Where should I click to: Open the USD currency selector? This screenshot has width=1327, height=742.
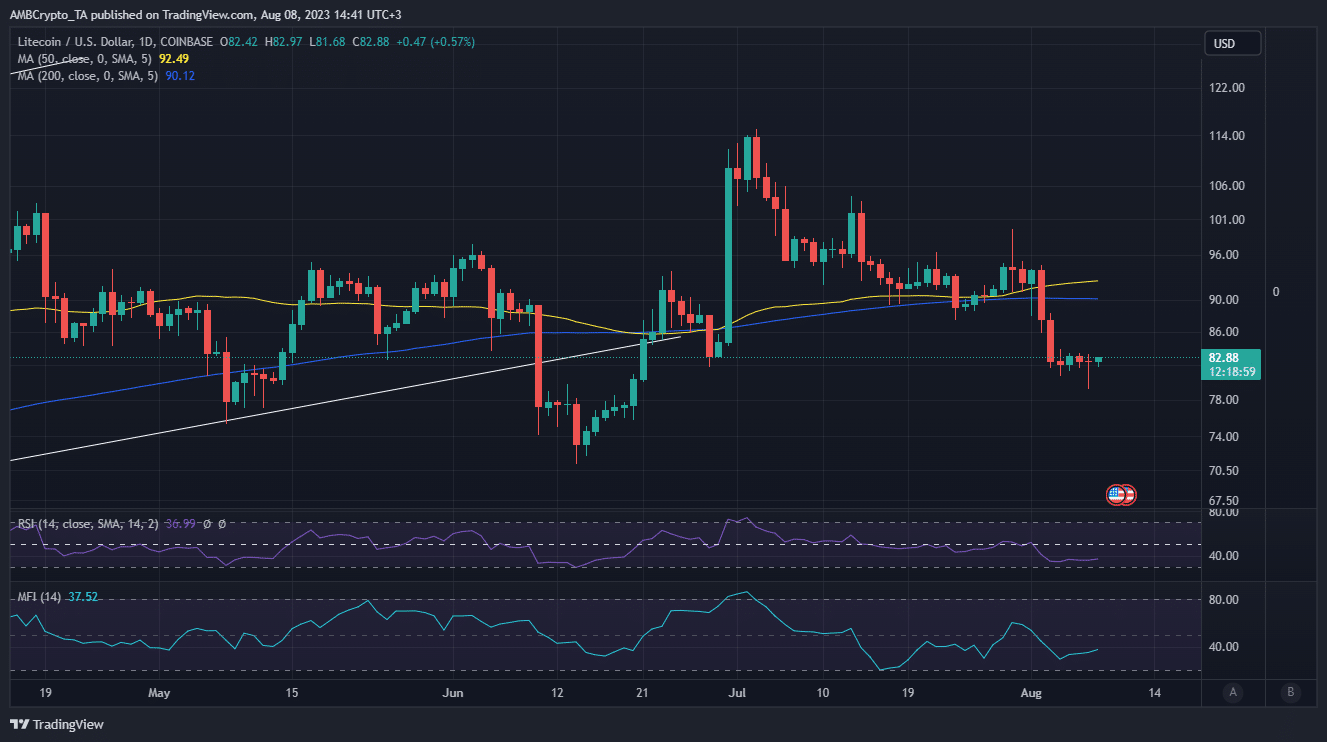tap(1232, 43)
